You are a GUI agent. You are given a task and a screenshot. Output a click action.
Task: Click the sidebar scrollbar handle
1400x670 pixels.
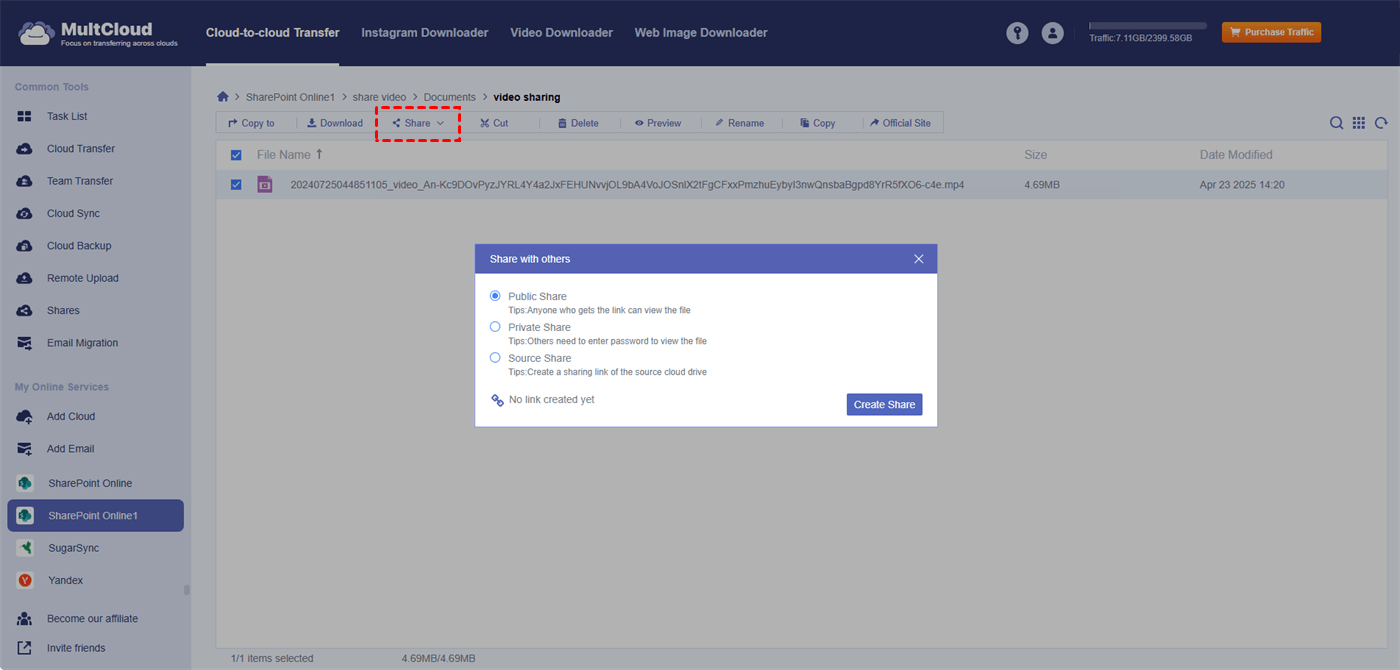[x=187, y=590]
